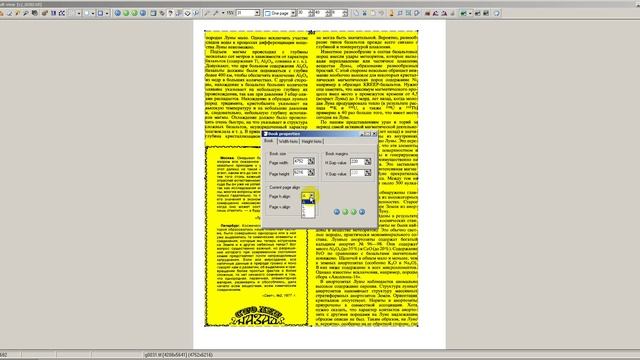Screen dimensions: 640x360
Task: Expand dropdown arrow beside the green picture icon
Action: click(x=470, y=13)
